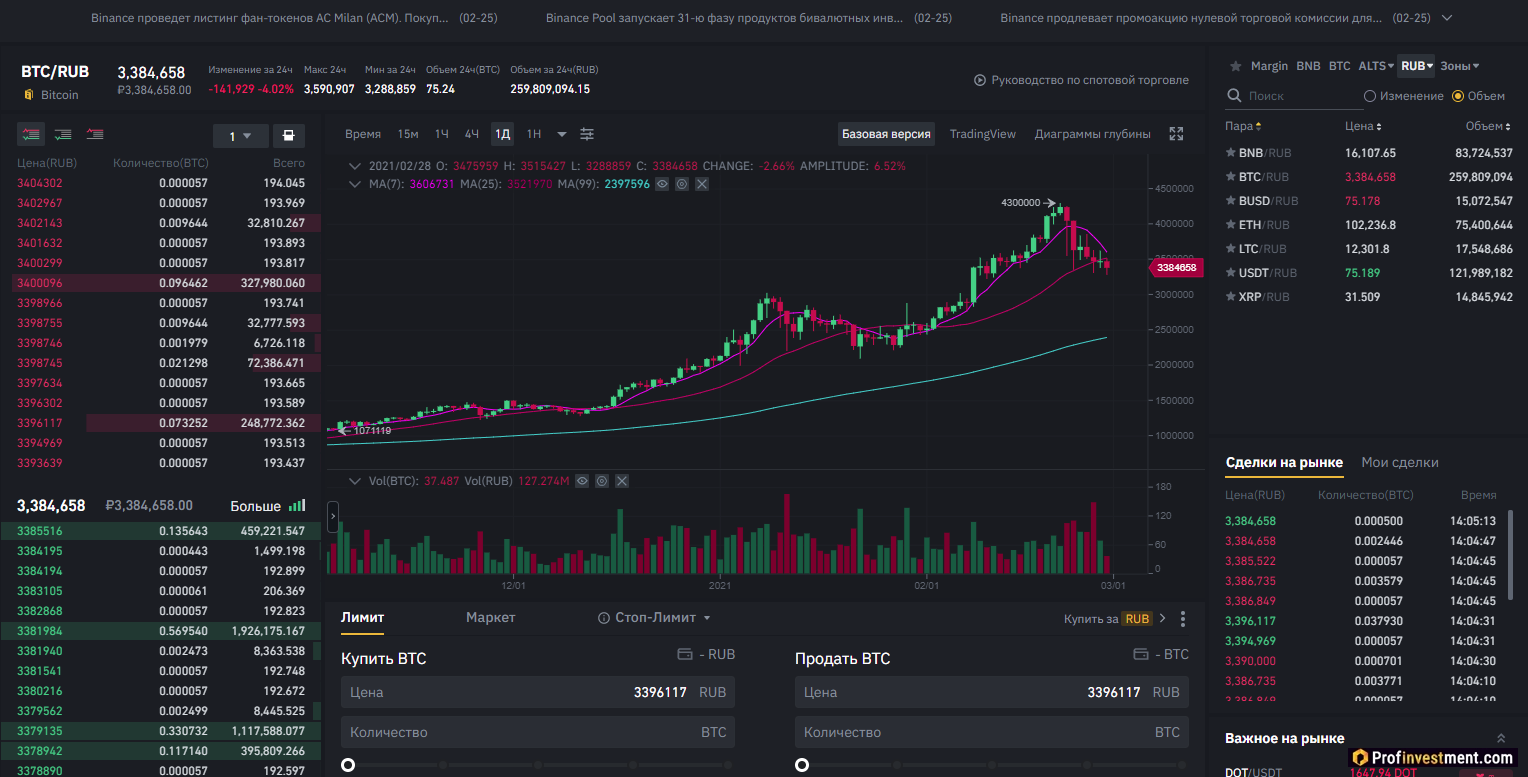Collapse the order book side panel arrow
This screenshot has width=1528, height=777.
pyautogui.click(x=333, y=517)
